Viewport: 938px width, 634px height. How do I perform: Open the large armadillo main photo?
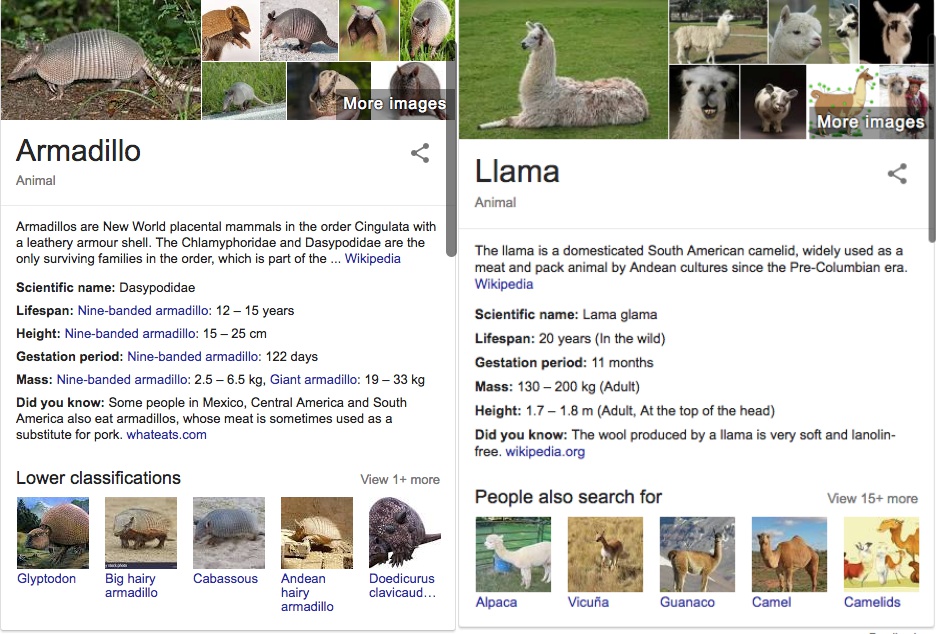tap(100, 60)
